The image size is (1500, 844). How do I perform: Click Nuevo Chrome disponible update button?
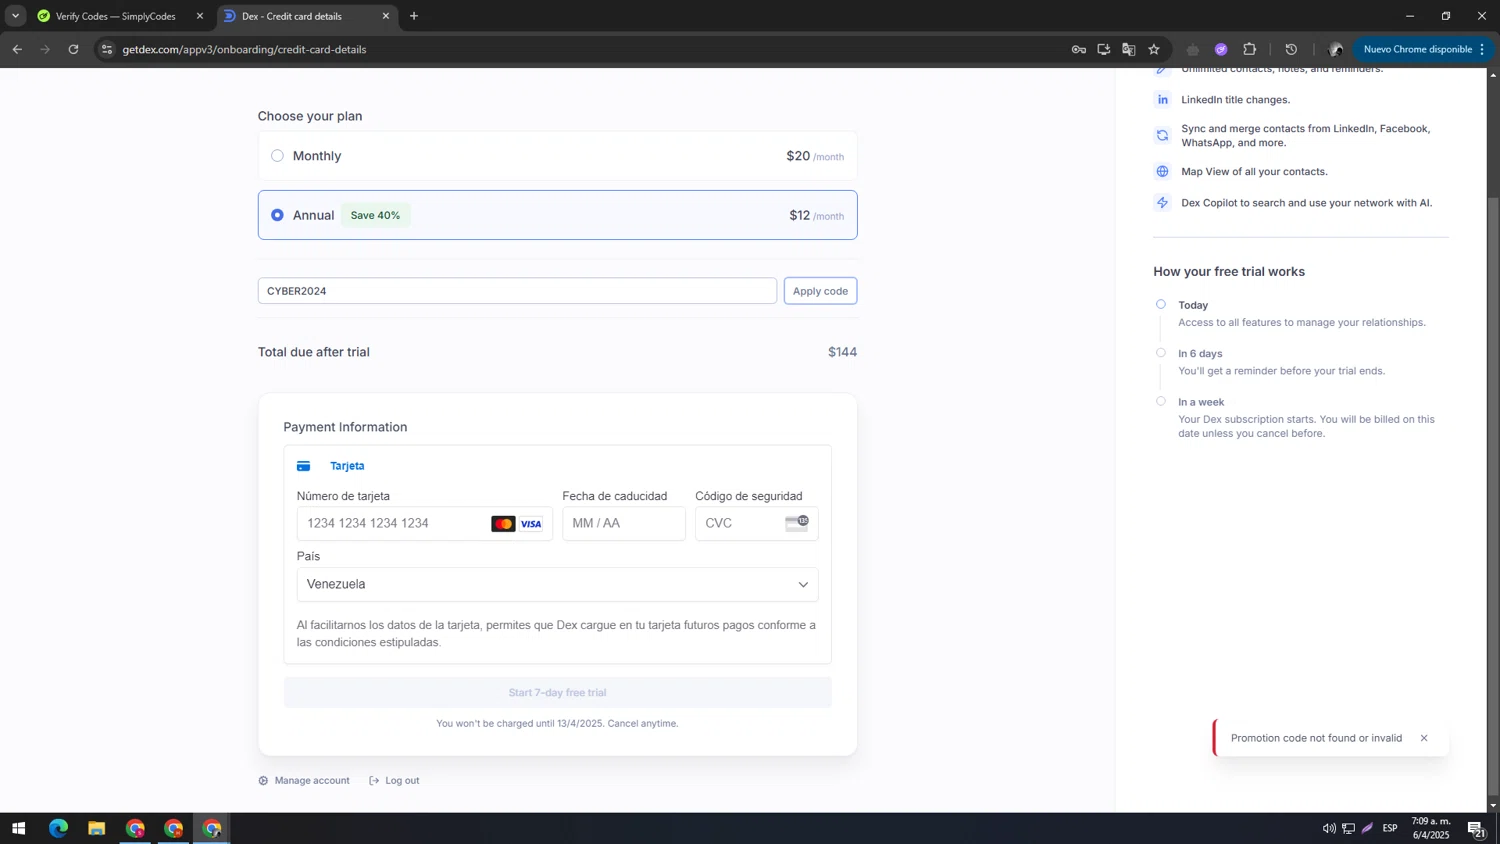(x=1417, y=49)
